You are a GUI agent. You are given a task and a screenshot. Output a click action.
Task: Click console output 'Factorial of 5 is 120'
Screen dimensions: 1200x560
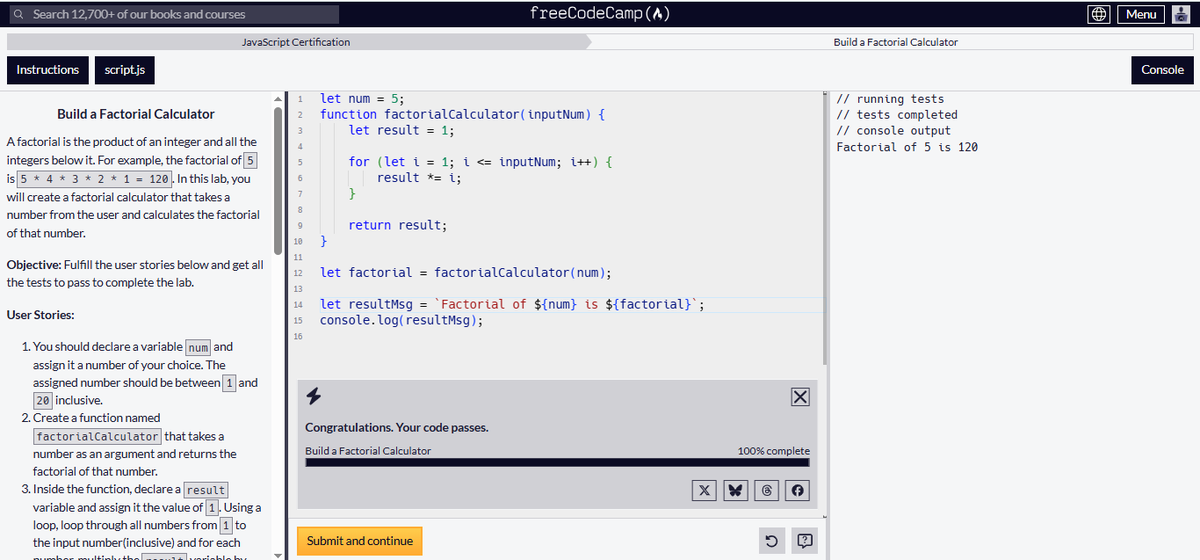907,147
